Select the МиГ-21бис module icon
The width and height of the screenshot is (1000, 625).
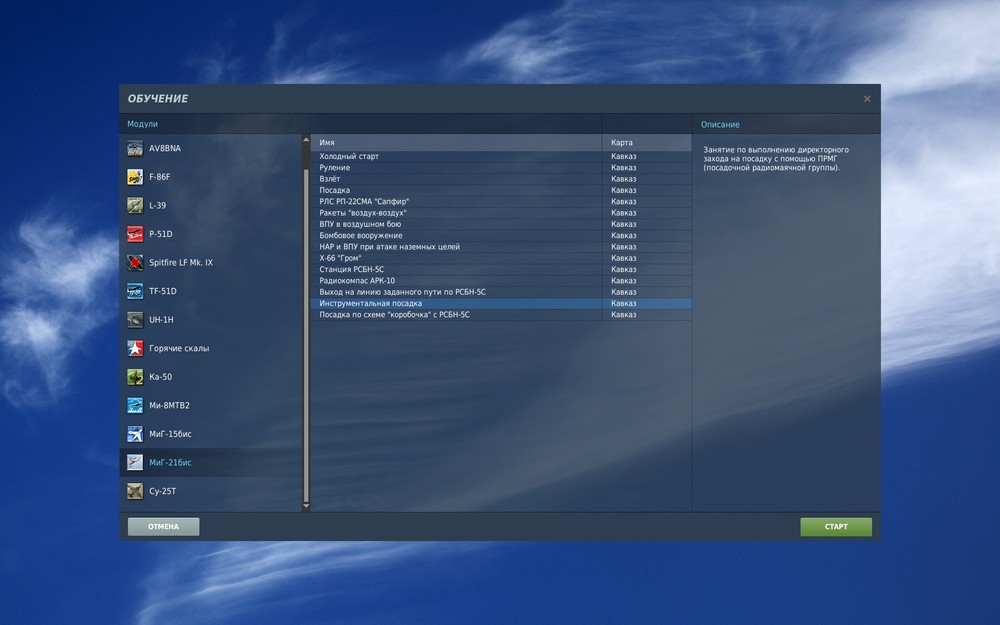(135, 462)
